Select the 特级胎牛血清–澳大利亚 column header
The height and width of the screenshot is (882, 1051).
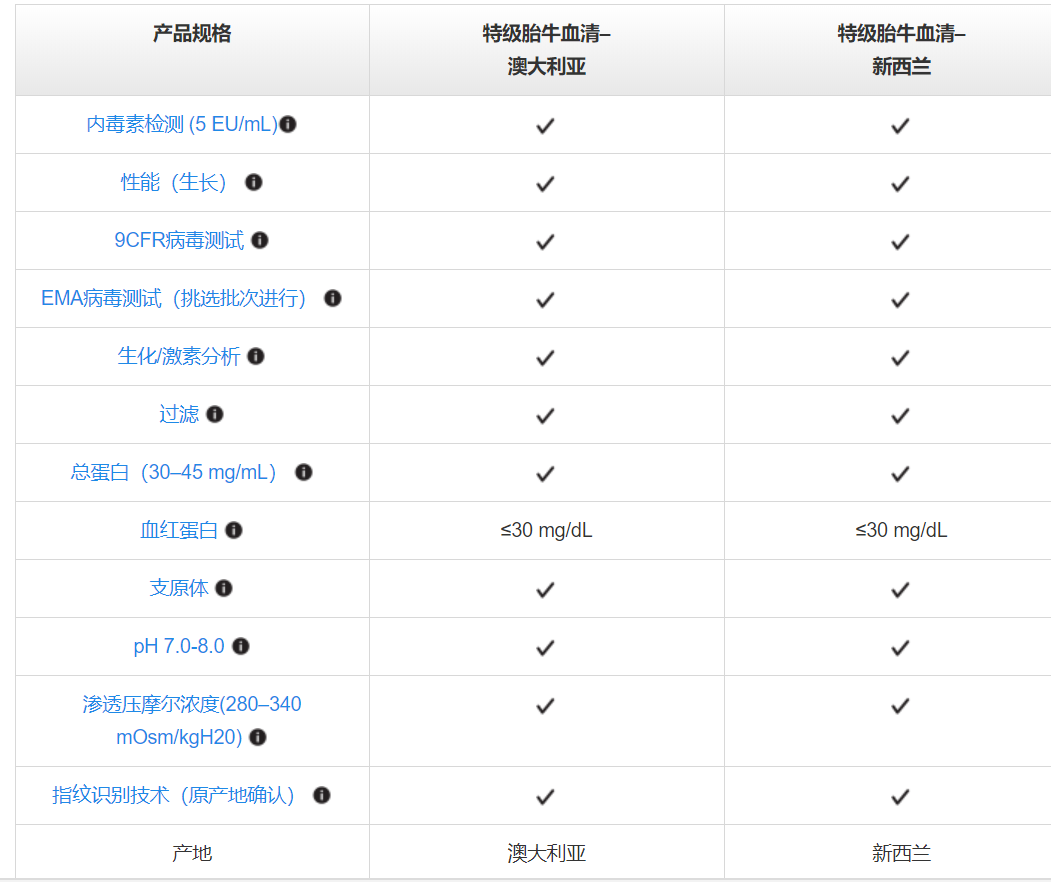[x=546, y=50]
